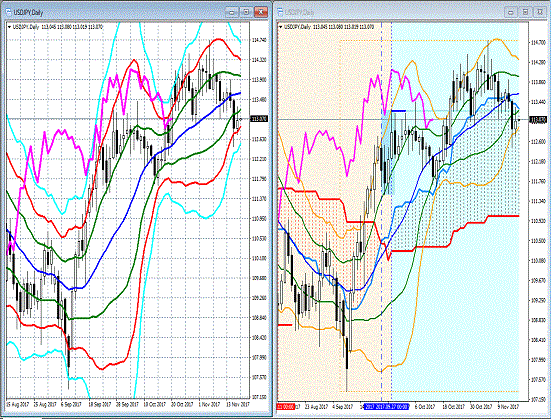Viewport: 551px width, 419px height.
Task: Click the 108.830 price level on right axis
Action: pos(538,320)
